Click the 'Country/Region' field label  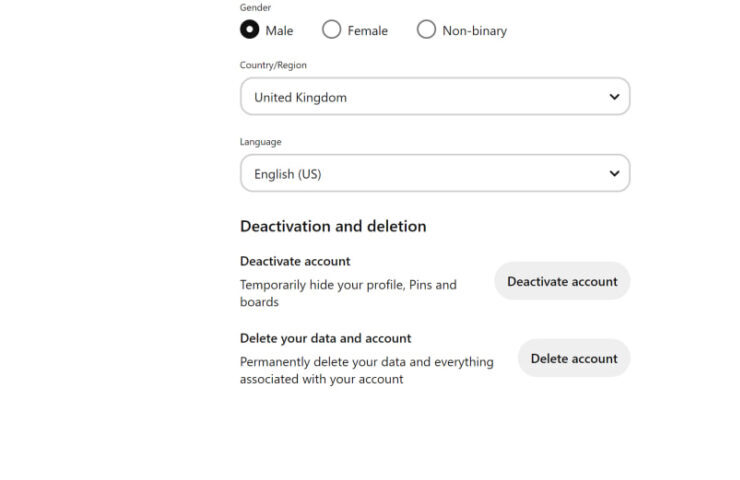273,65
